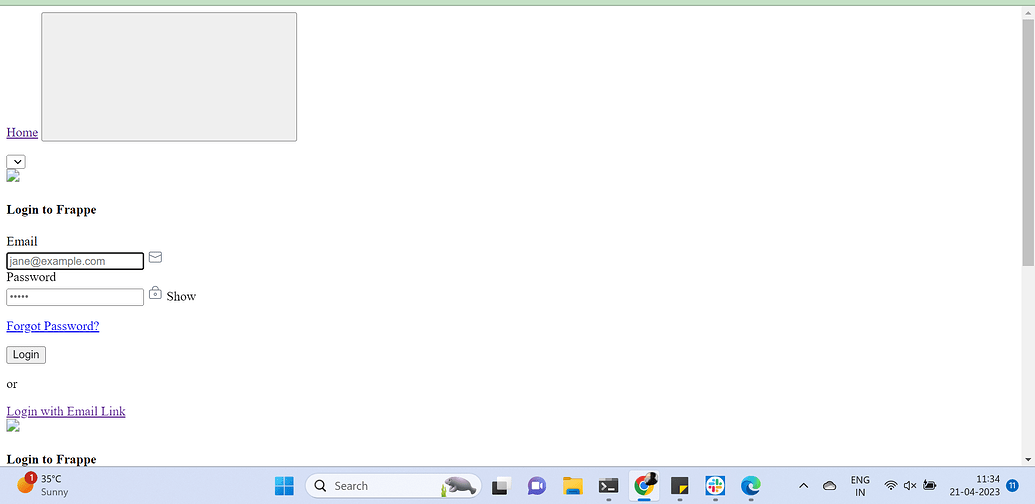Click the Wi-Fi network tray icon
This screenshot has height=504, width=1035.
[890, 486]
